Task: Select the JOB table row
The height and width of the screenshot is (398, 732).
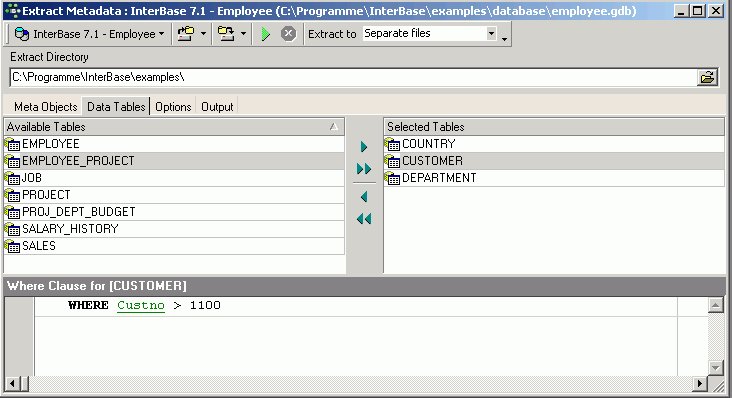Action: 174,178
